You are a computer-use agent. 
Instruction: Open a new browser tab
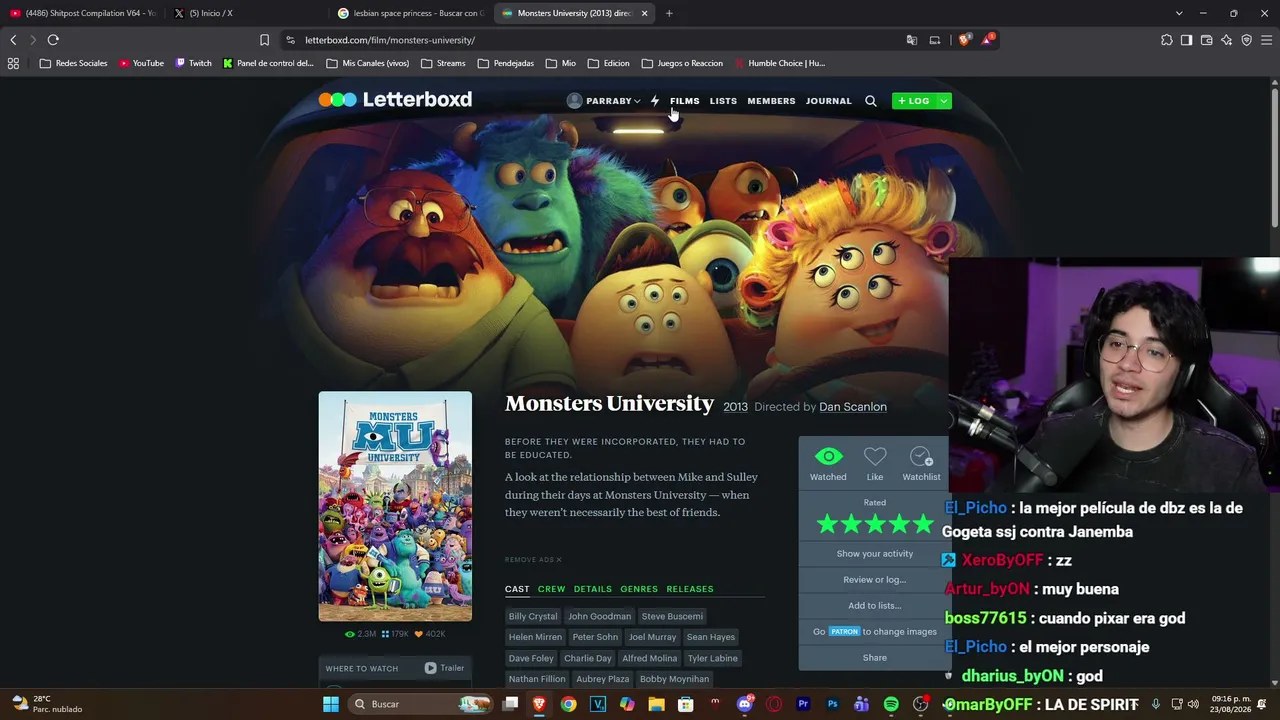[x=669, y=13]
